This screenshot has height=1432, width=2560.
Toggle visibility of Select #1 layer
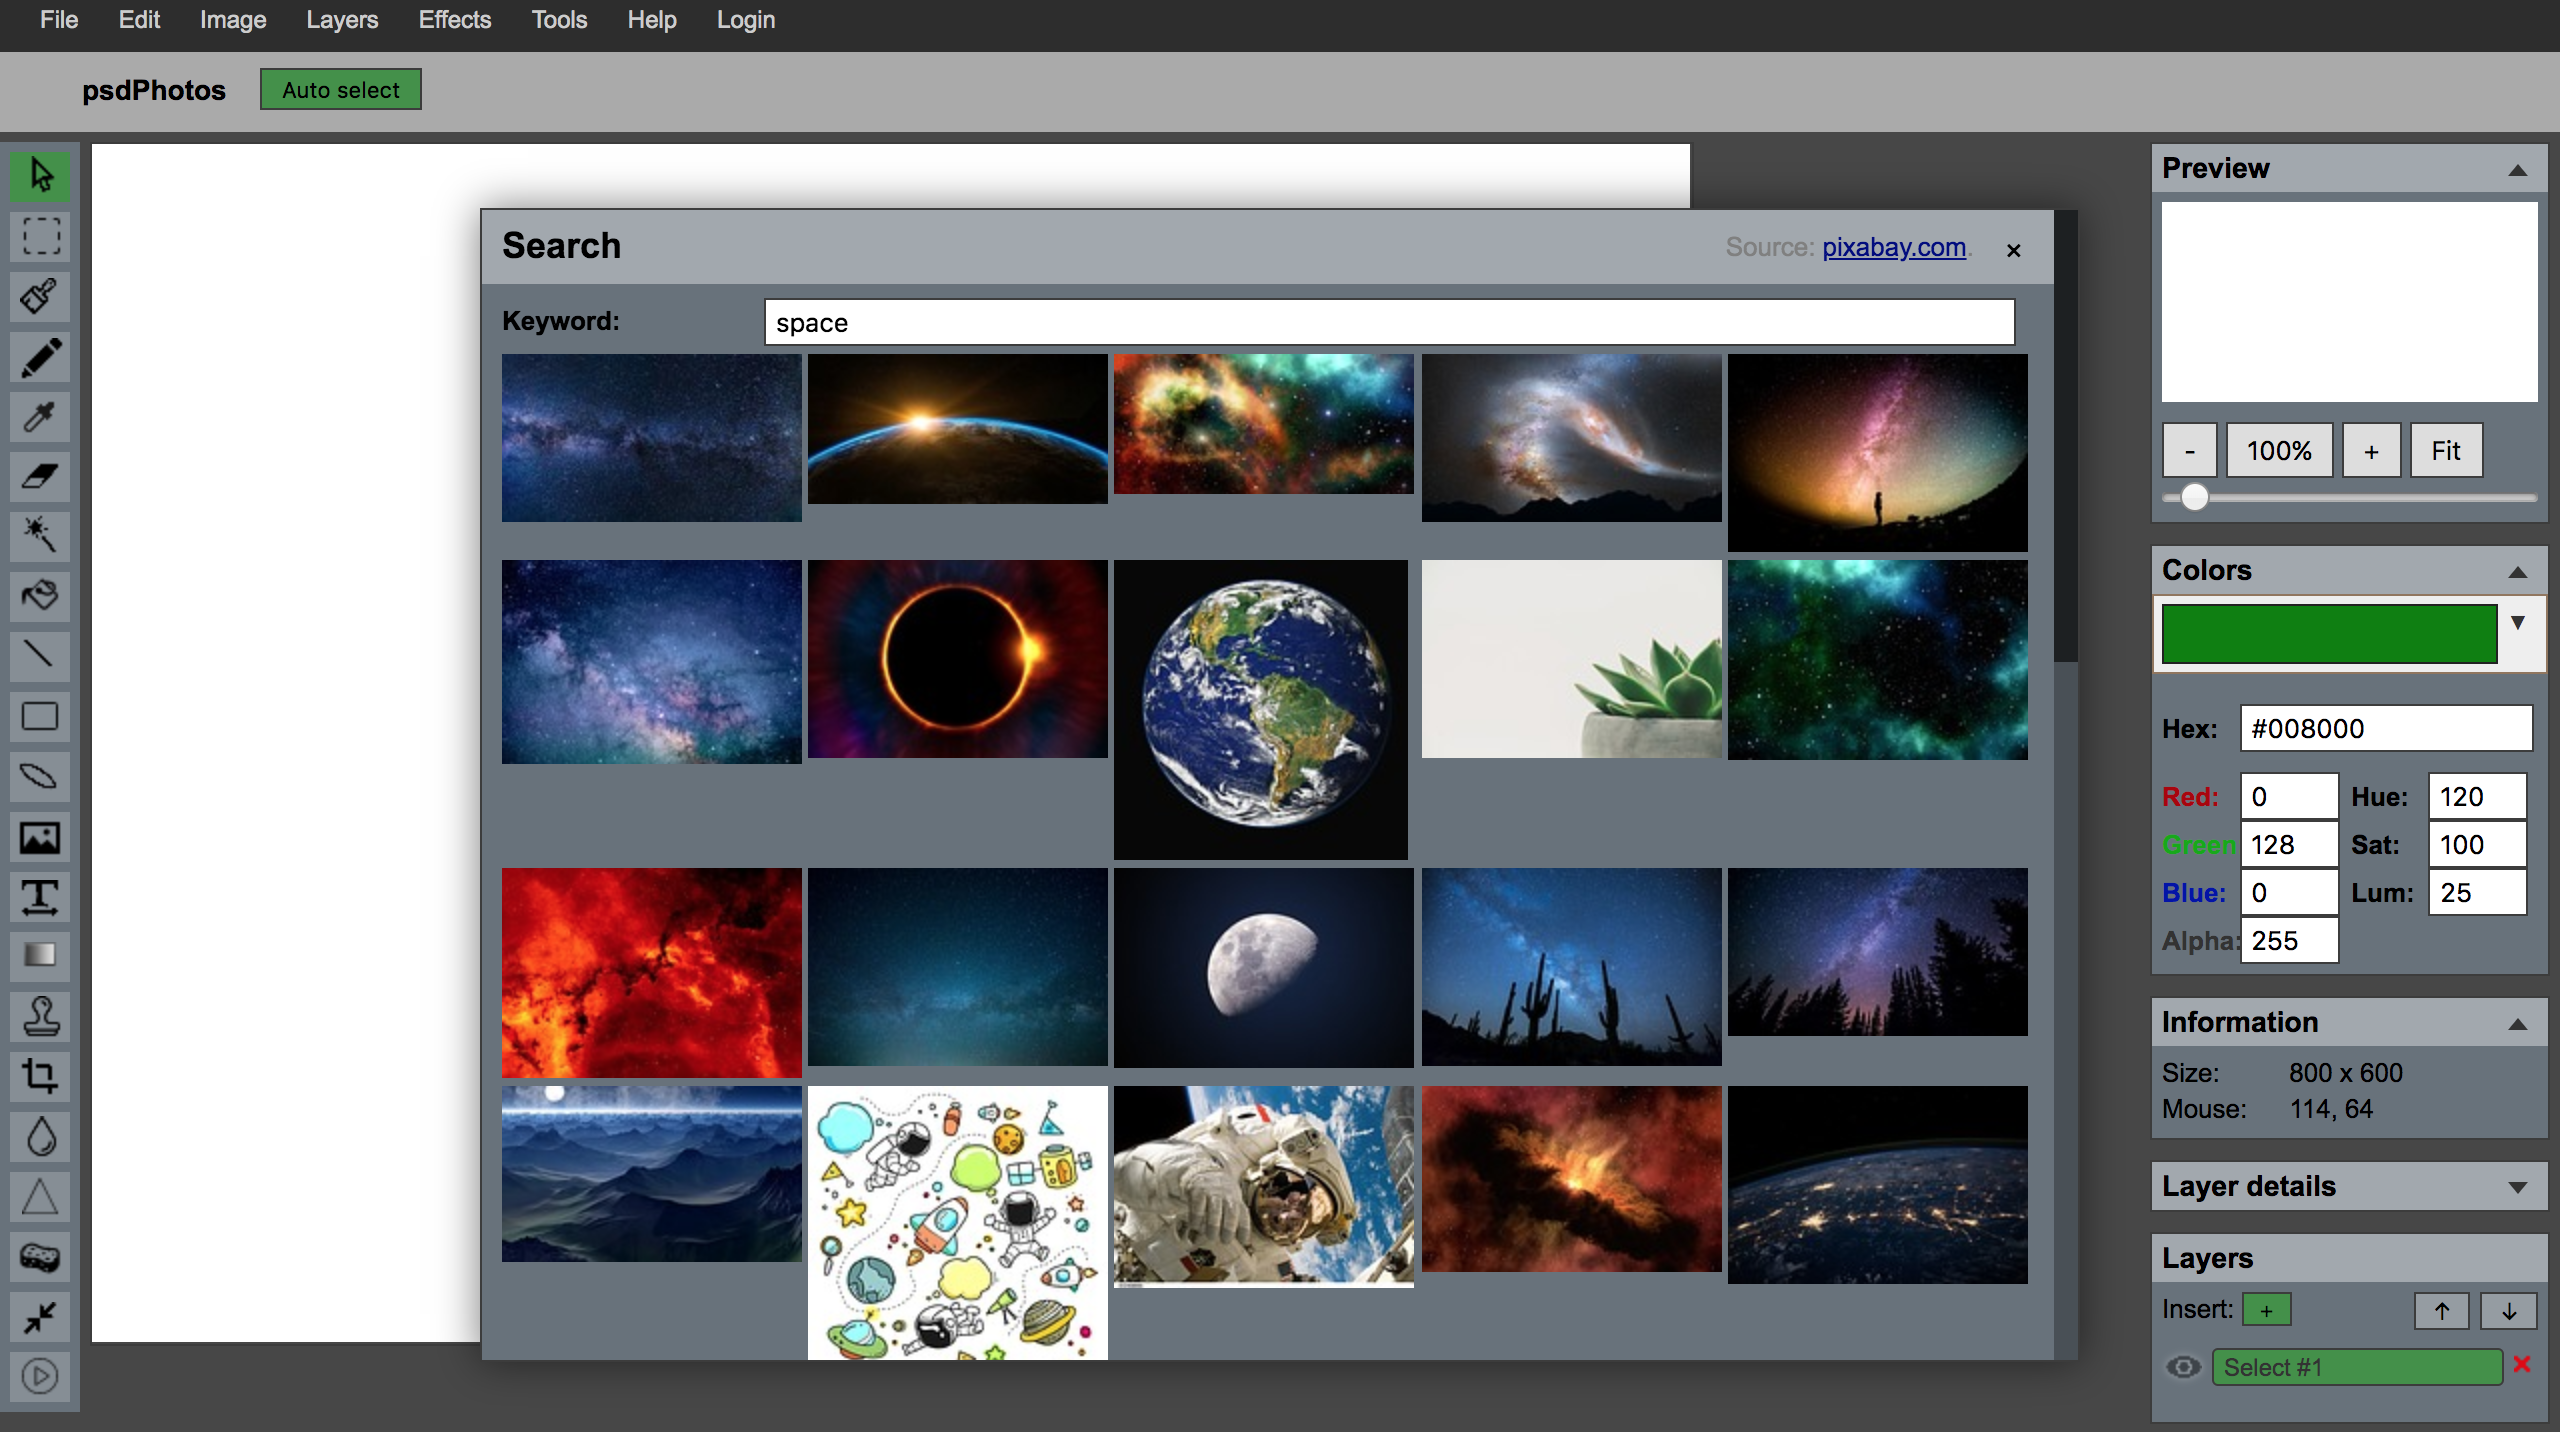pyautogui.click(x=2183, y=1367)
